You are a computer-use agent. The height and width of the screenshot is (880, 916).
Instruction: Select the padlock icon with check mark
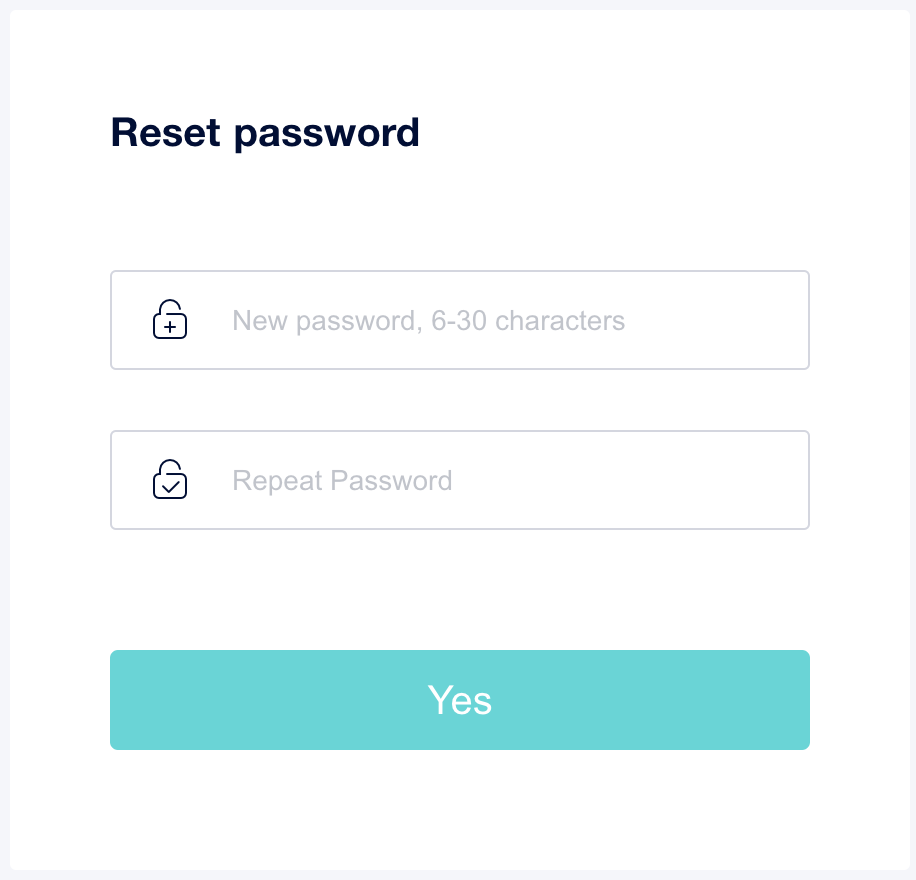170,480
